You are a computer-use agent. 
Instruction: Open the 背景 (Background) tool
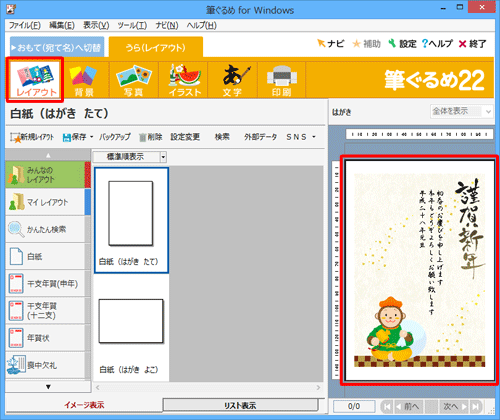pos(83,80)
